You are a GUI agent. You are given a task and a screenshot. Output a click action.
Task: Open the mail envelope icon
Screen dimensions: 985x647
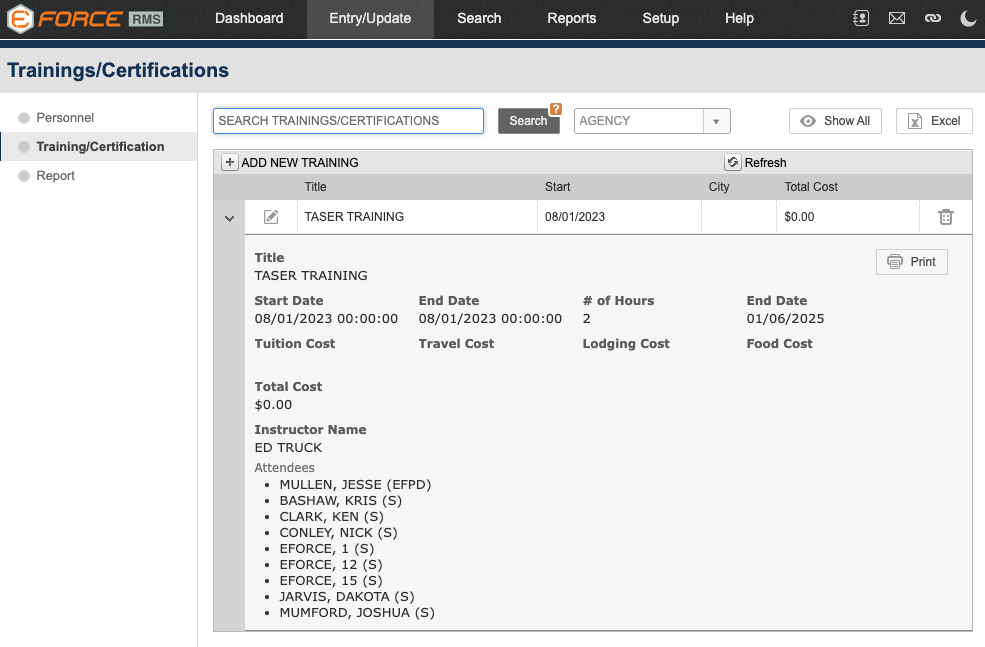896,17
